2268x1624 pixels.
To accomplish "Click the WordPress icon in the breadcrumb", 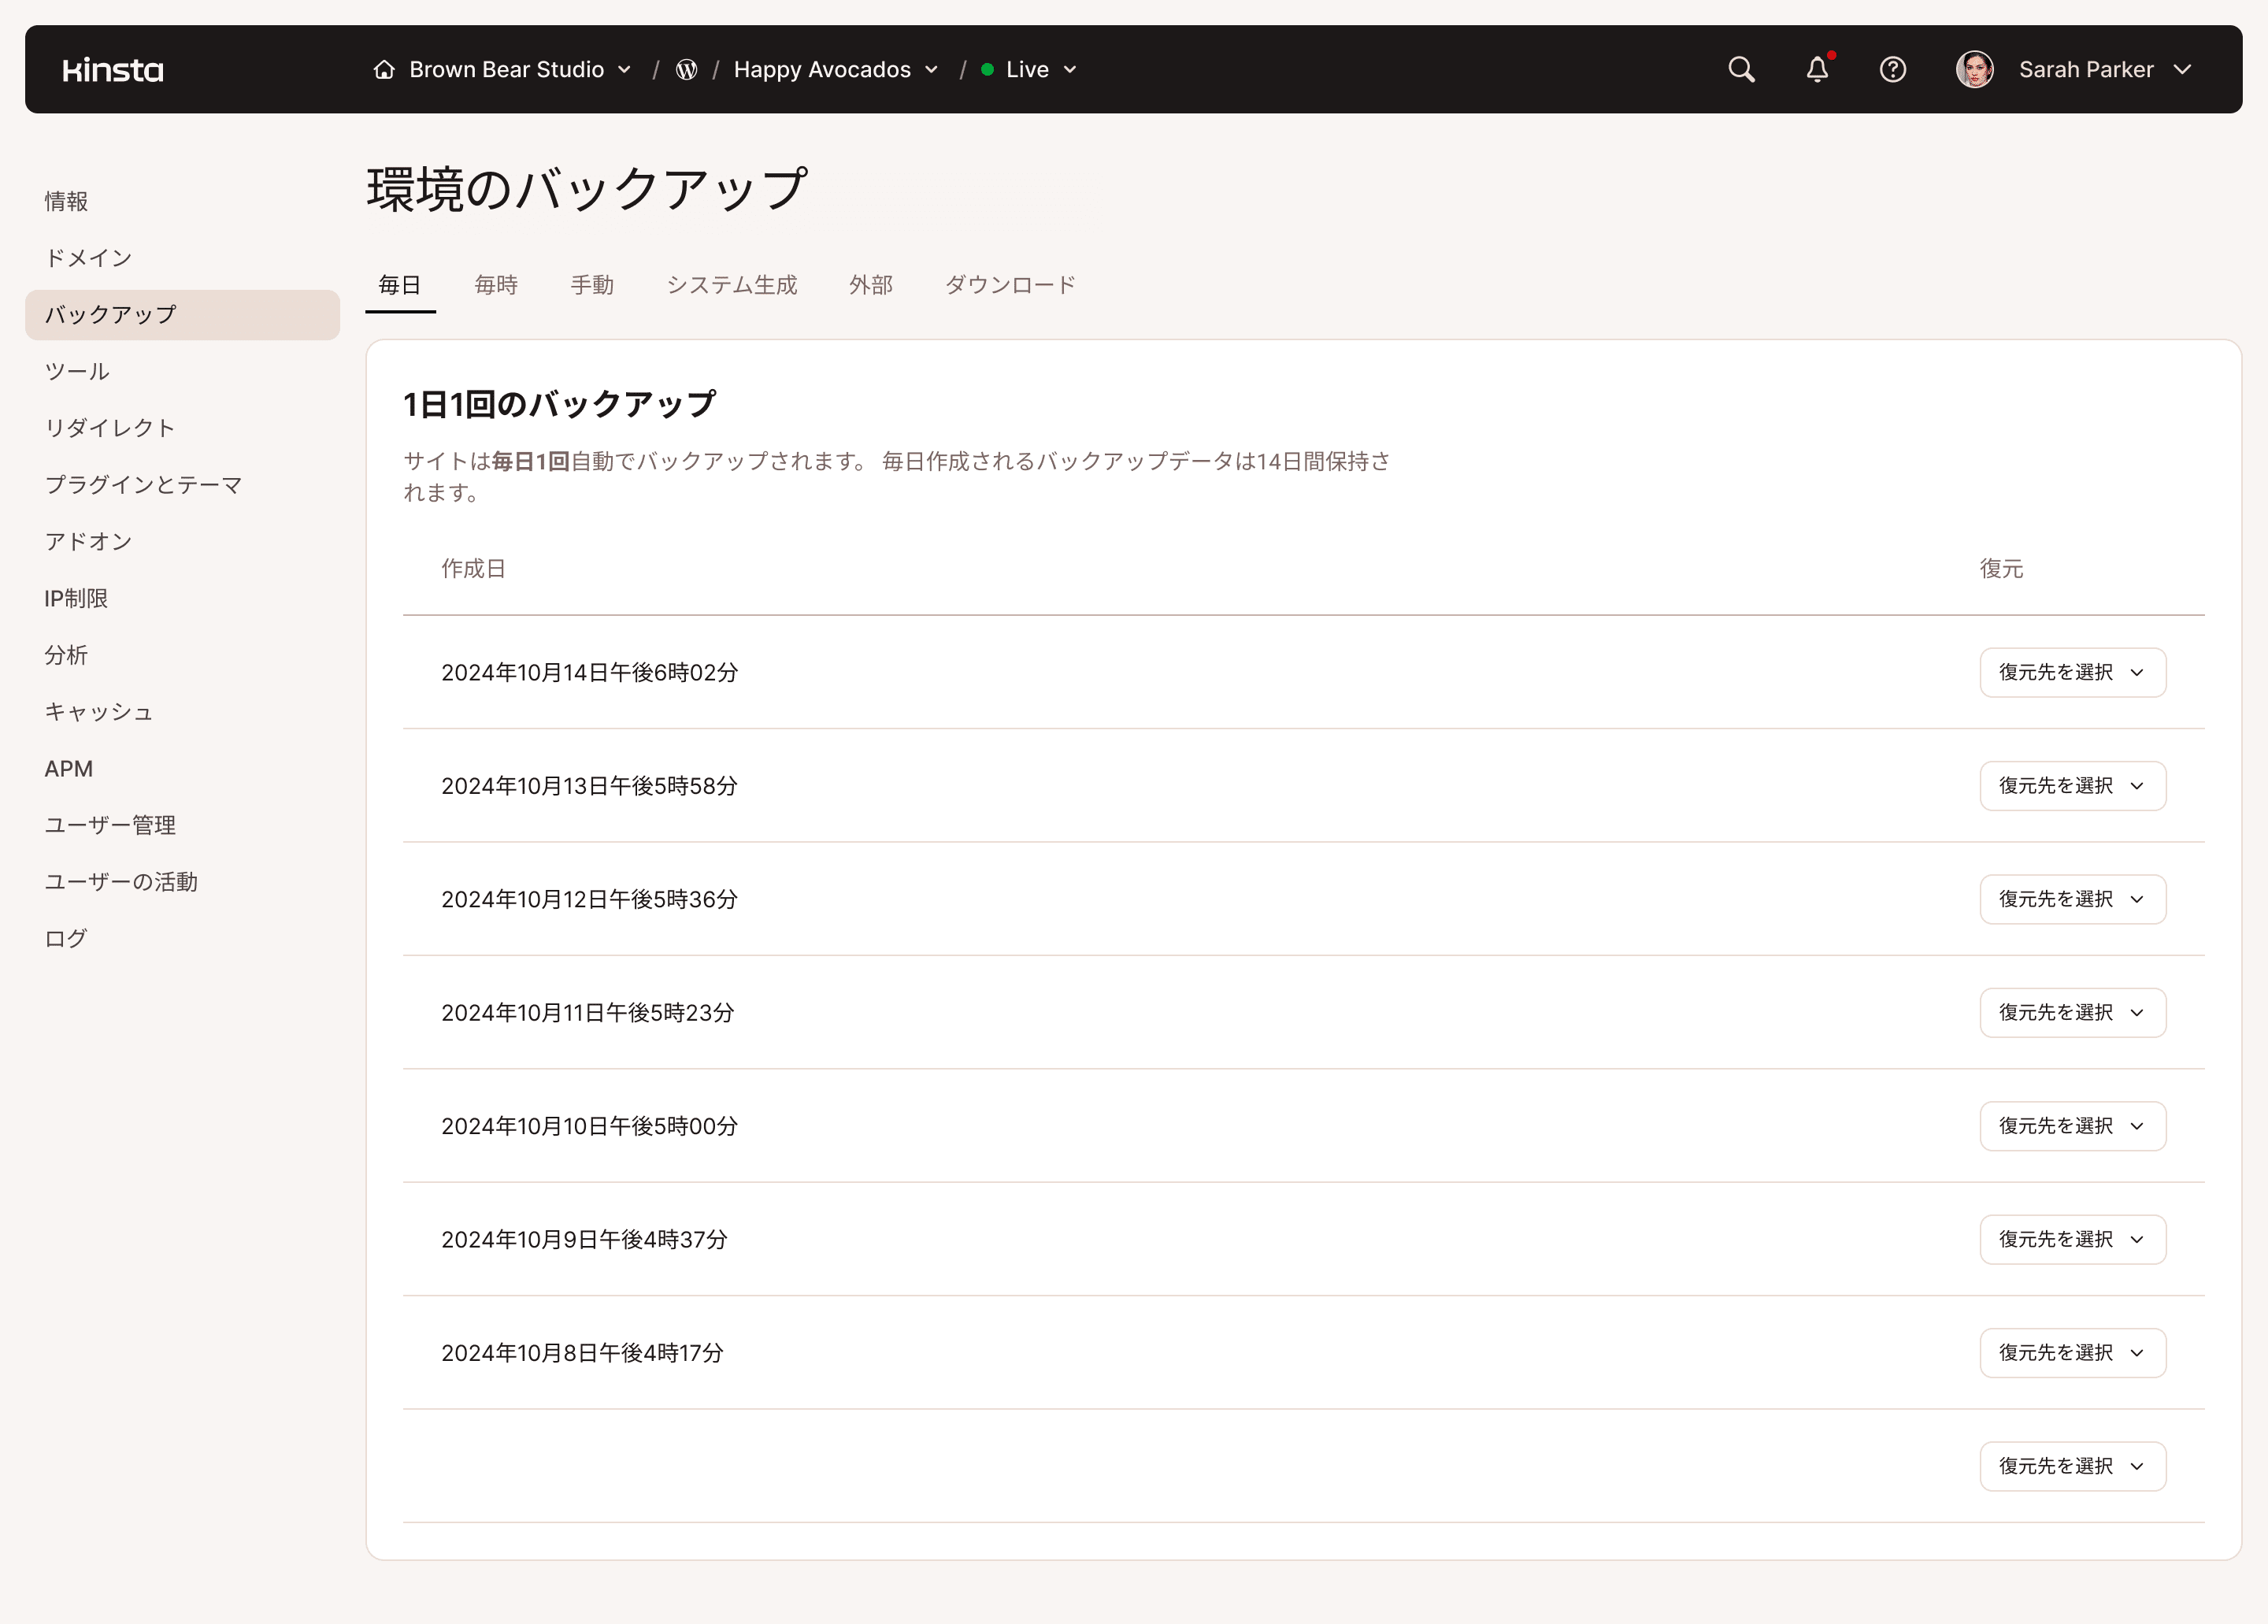I will (x=686, y=69).
